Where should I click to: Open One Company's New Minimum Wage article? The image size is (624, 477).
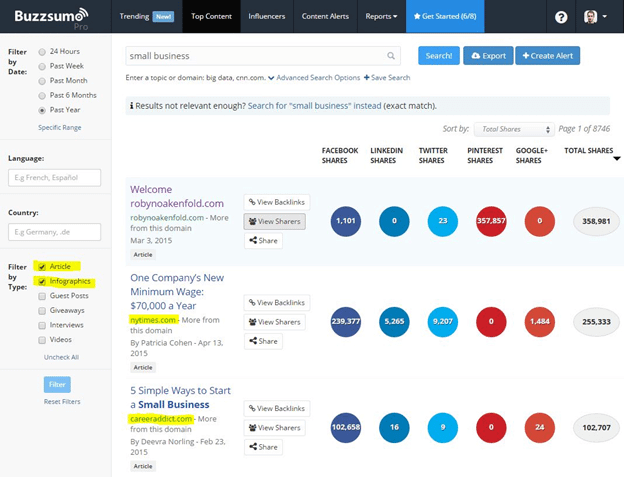[x=177, y=292]
